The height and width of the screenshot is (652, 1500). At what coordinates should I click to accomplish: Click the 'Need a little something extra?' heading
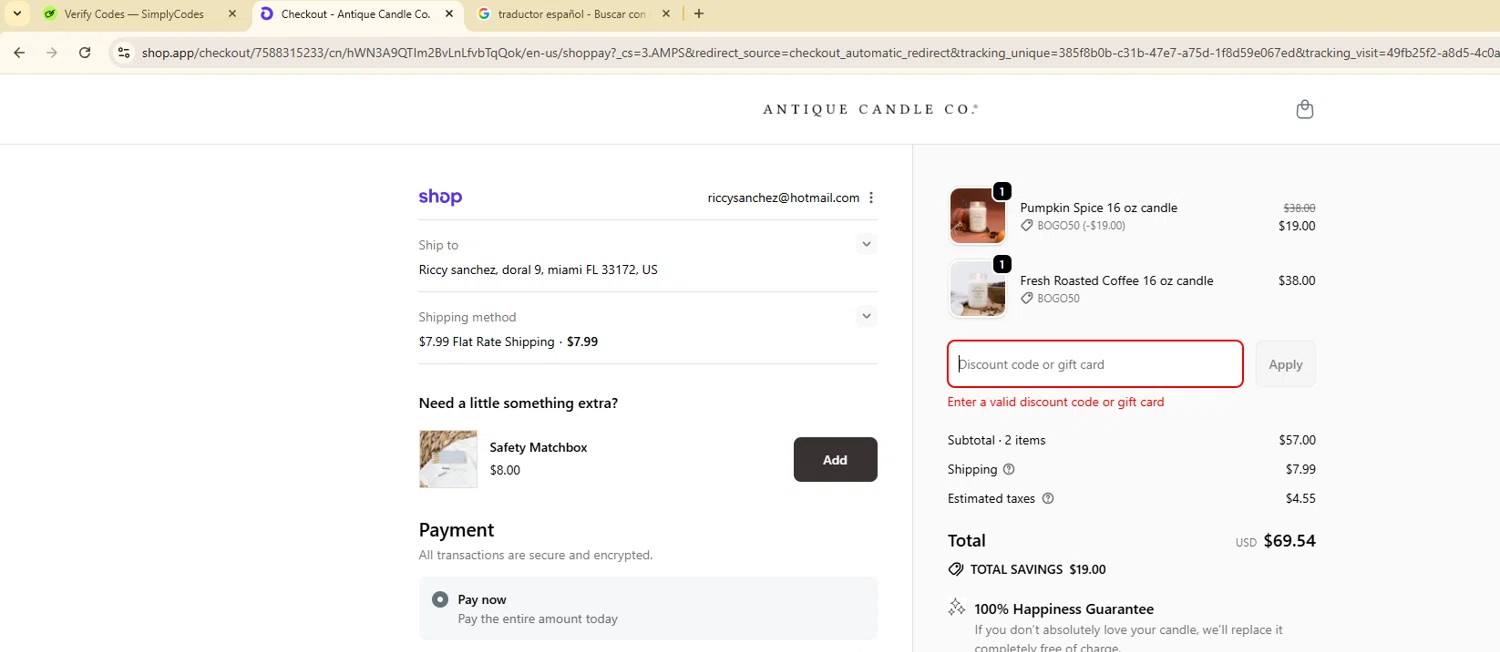point(518,403)
